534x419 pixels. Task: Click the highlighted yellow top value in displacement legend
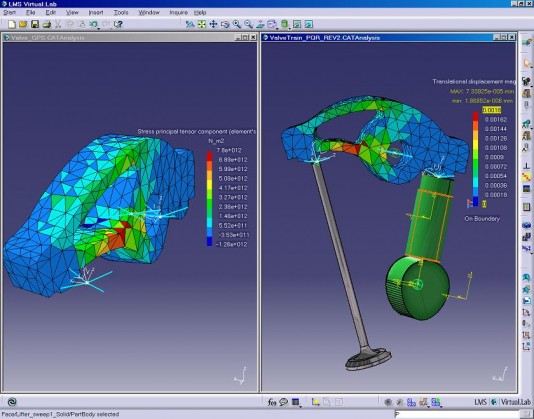point(492,110)
